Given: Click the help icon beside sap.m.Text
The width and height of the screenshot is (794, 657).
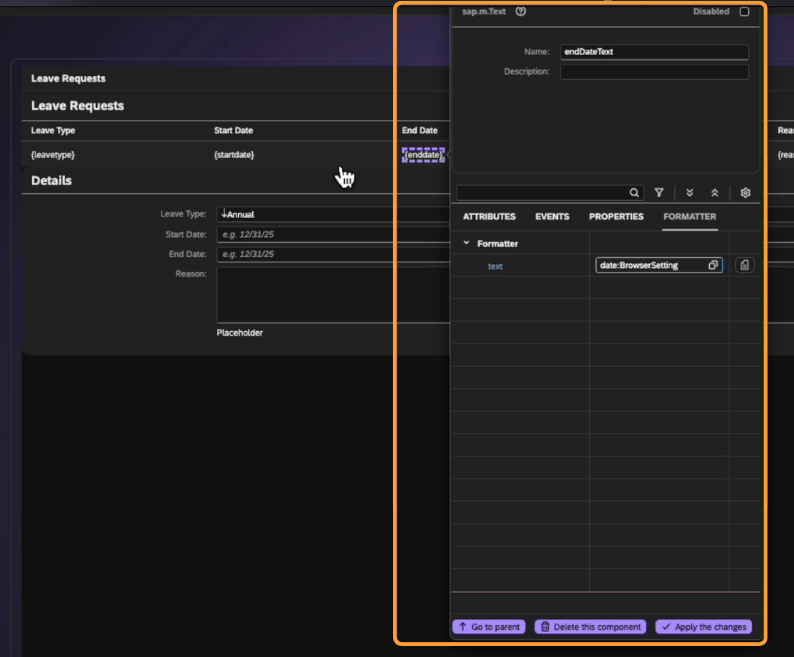Looking at the screenshot, I should (521, 12).
